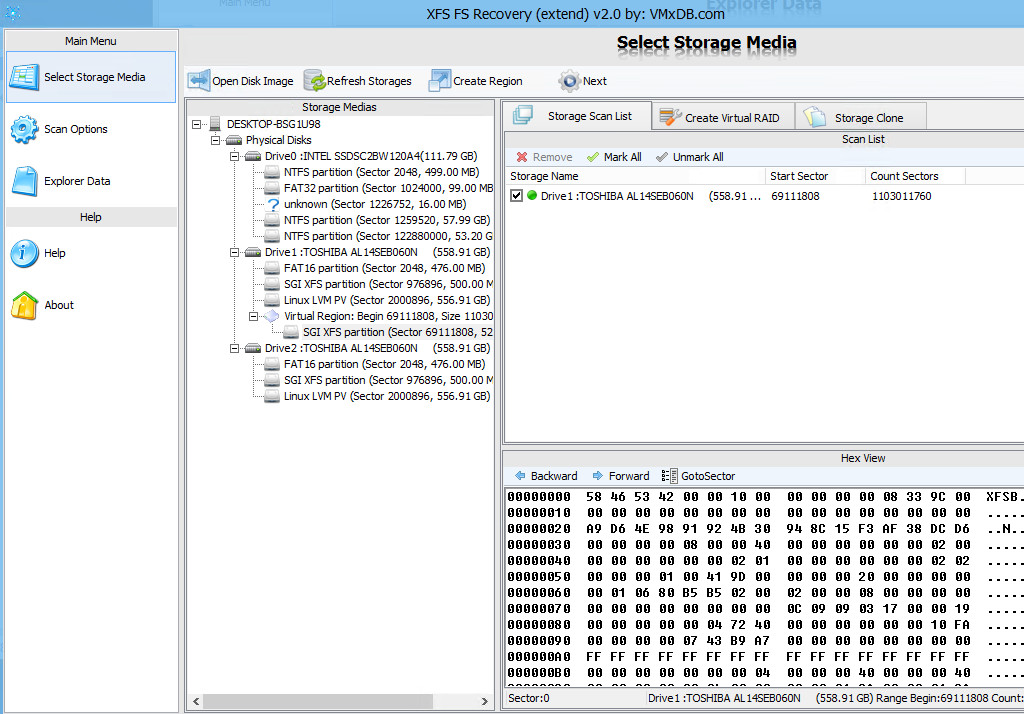
Task: Click the Sector:0 status bar entry
Action: pos(528,698)
